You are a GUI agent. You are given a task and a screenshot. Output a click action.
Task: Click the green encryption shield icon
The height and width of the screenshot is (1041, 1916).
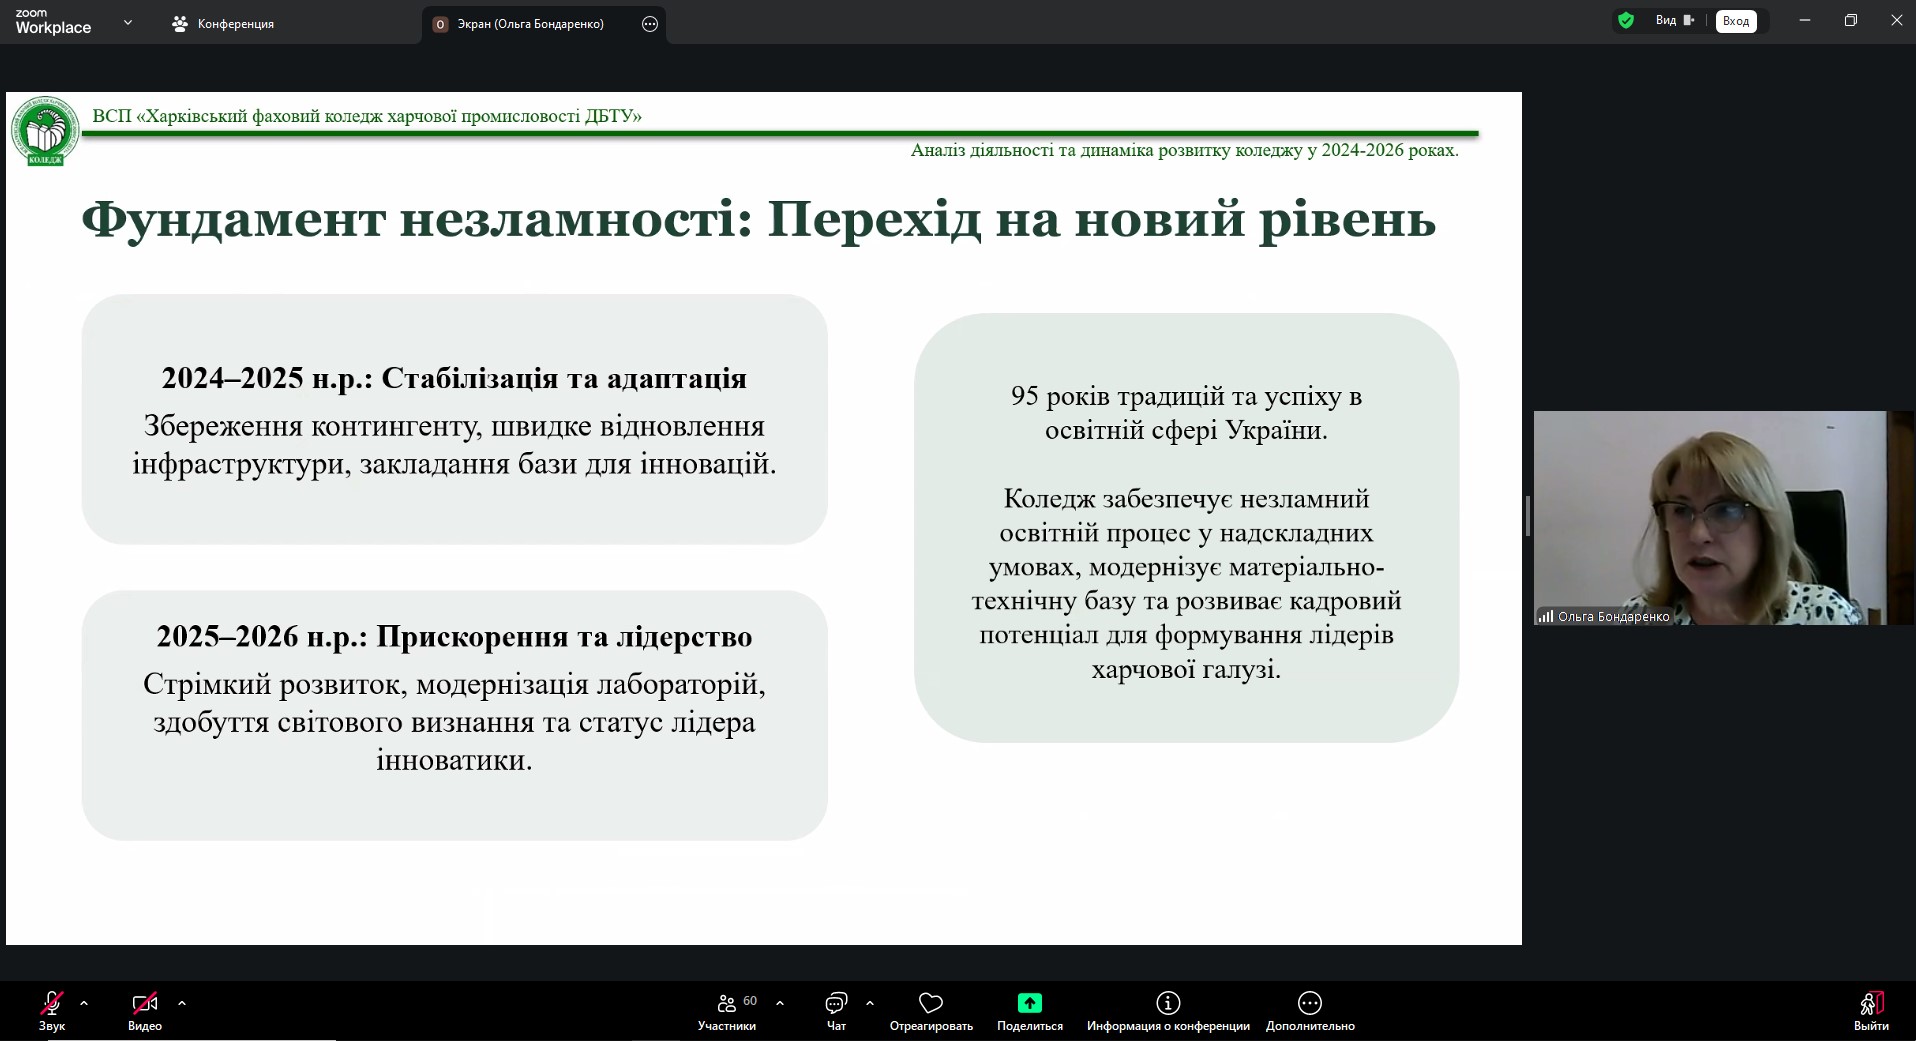[1626, 20]
